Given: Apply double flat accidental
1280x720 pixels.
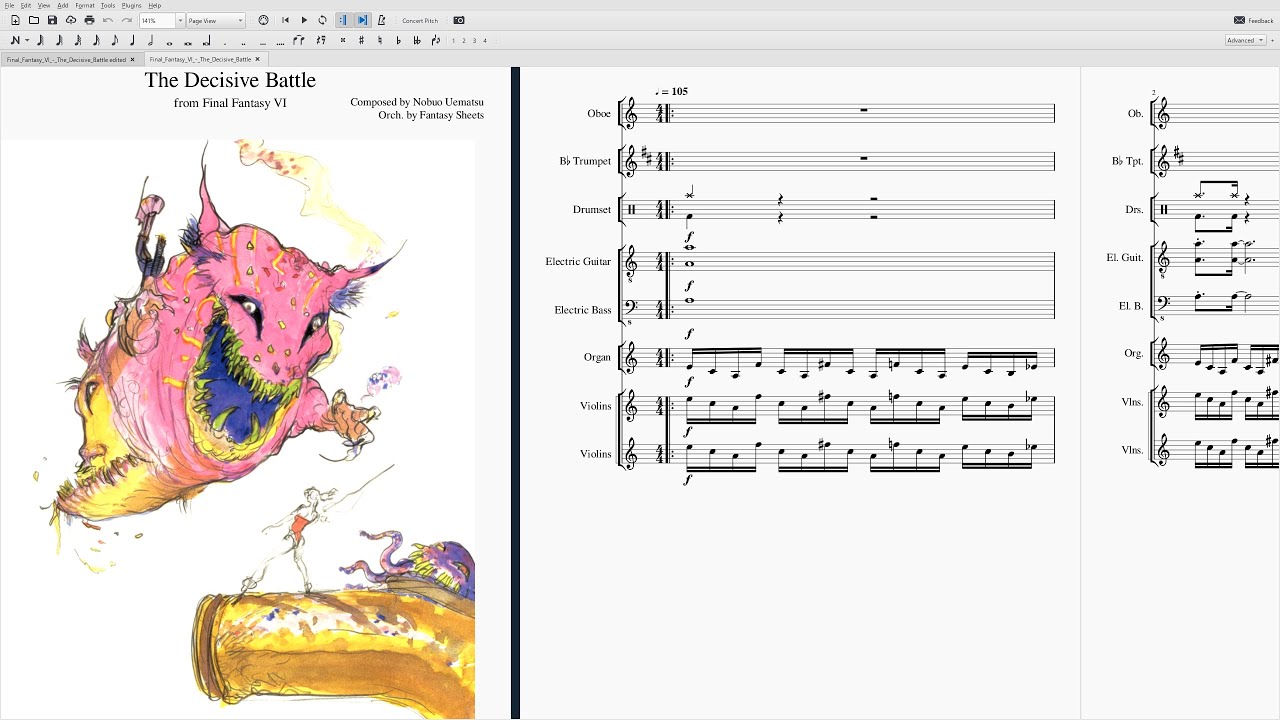Looking at the screenshot, I should (x=417, y=40).
